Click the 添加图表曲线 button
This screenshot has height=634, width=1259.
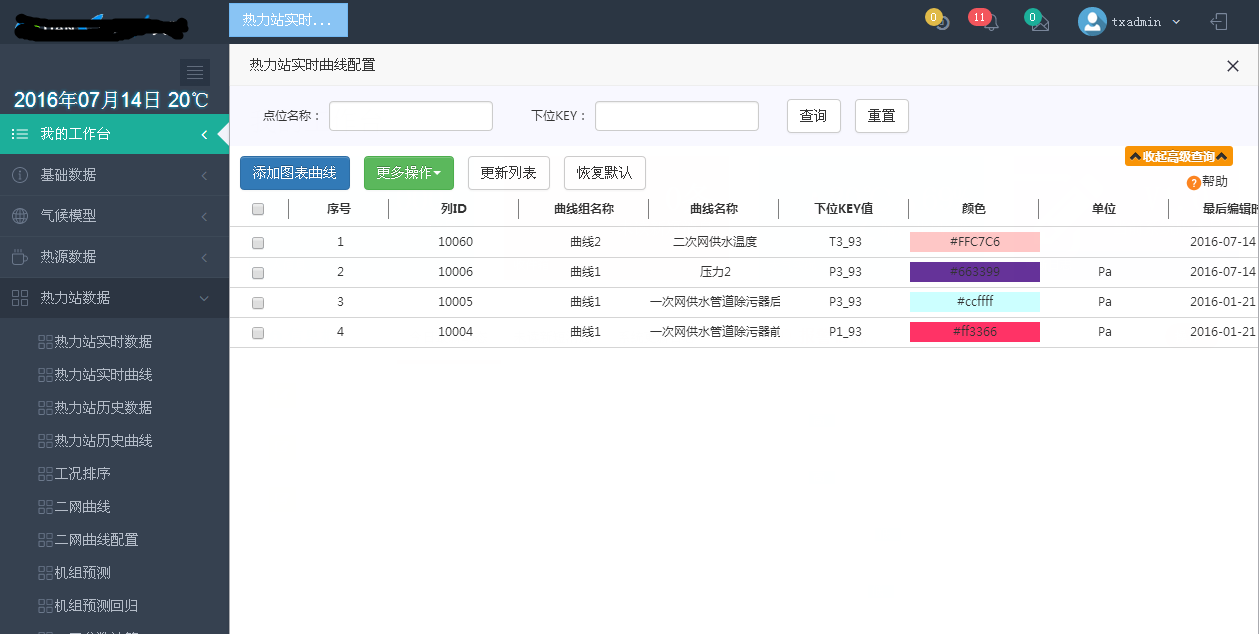[x=295, y=173]
